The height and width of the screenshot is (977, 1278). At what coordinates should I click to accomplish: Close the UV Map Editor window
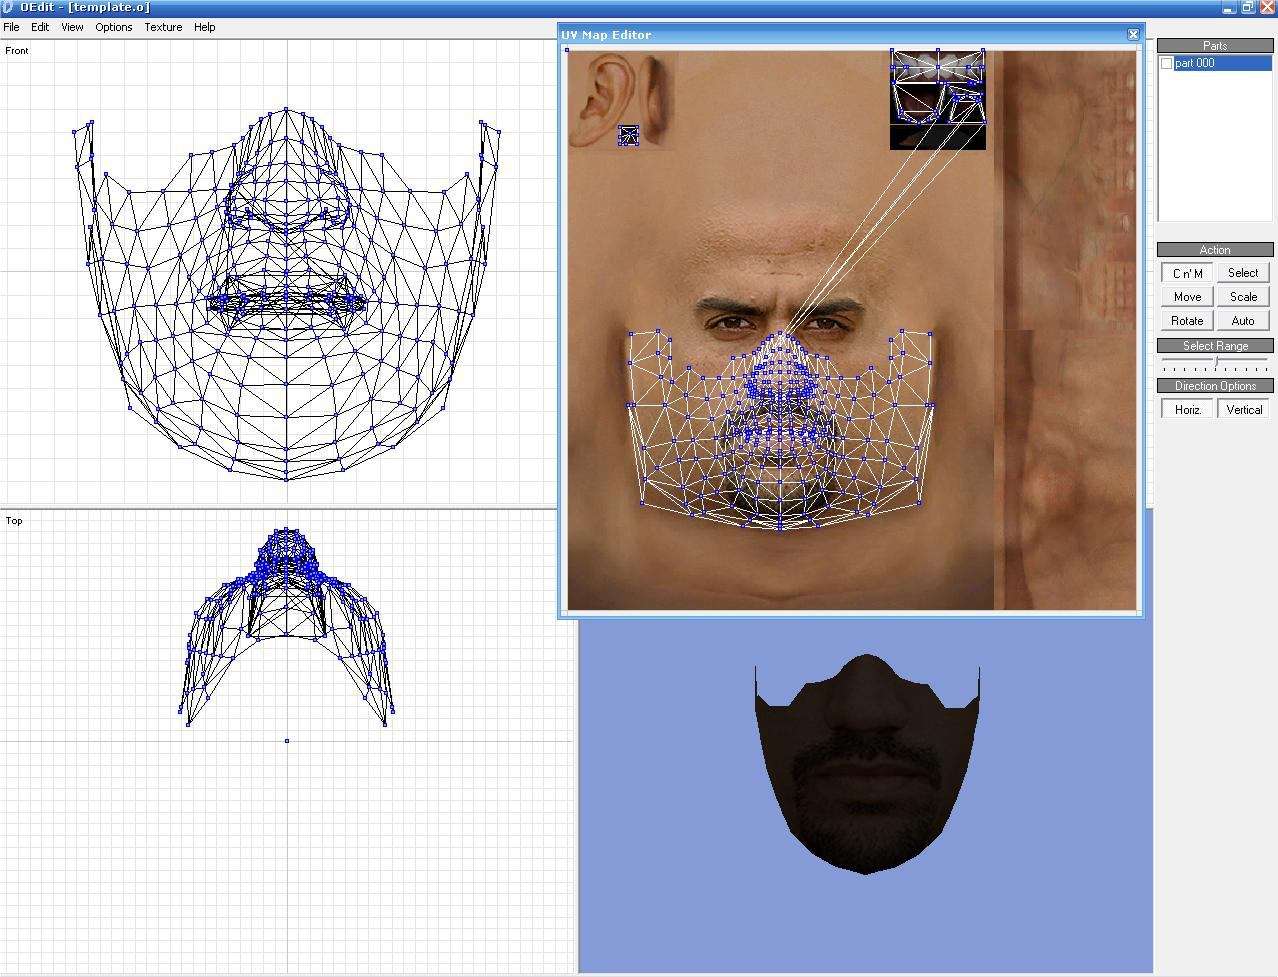click(1133, 34)
